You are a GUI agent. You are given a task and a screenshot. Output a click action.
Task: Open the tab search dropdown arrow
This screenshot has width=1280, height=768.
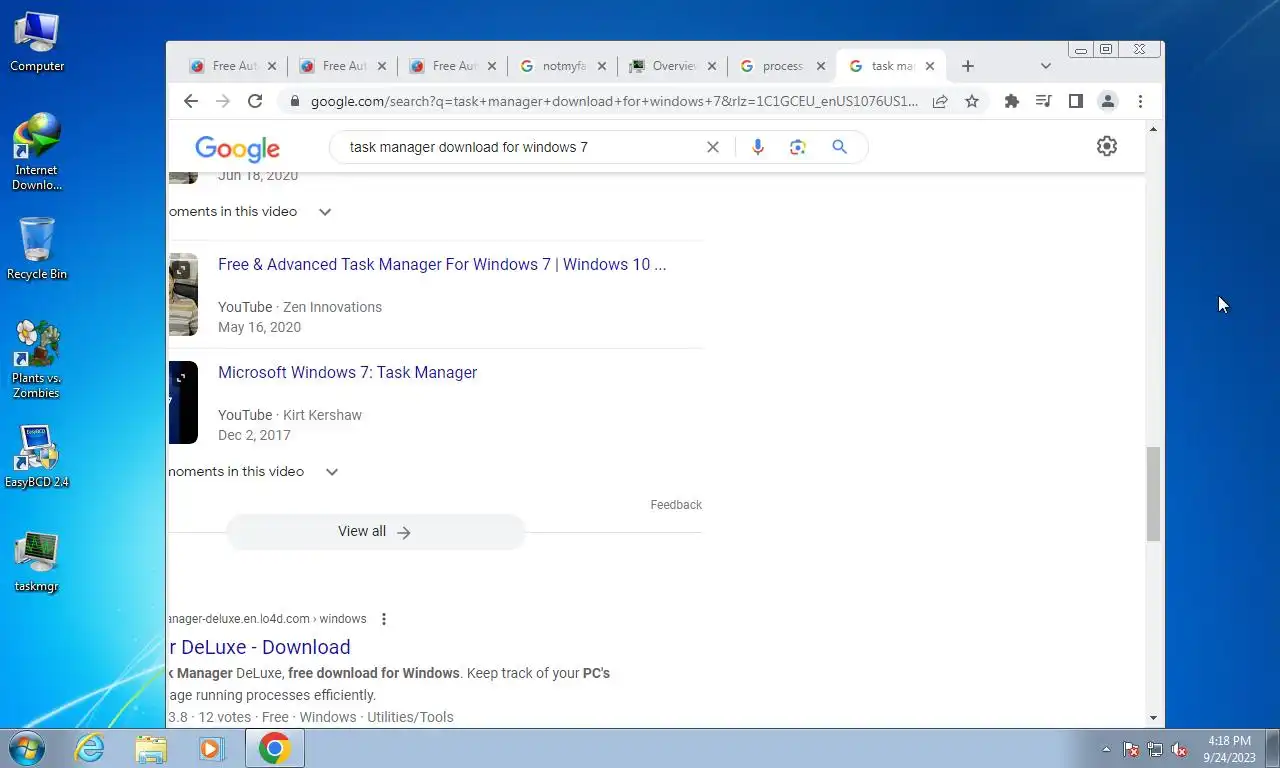click(x=1046, y=66)
